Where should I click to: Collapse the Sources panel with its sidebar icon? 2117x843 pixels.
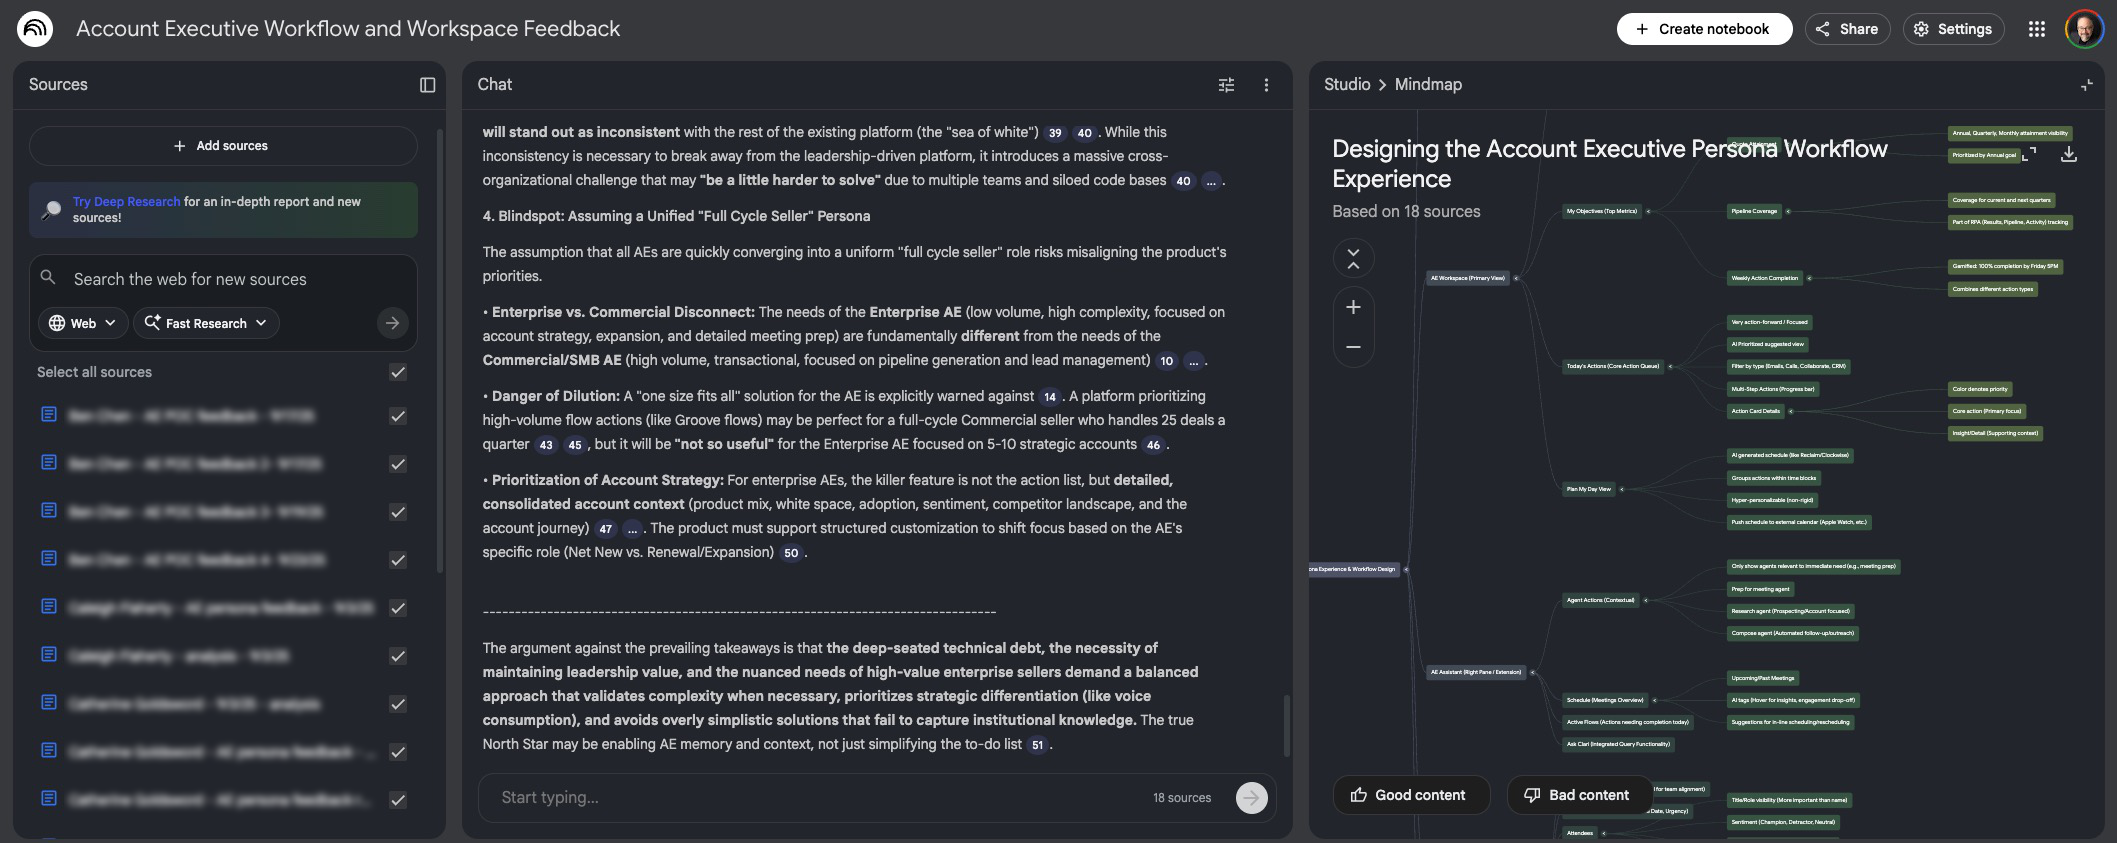coord(428,85)
